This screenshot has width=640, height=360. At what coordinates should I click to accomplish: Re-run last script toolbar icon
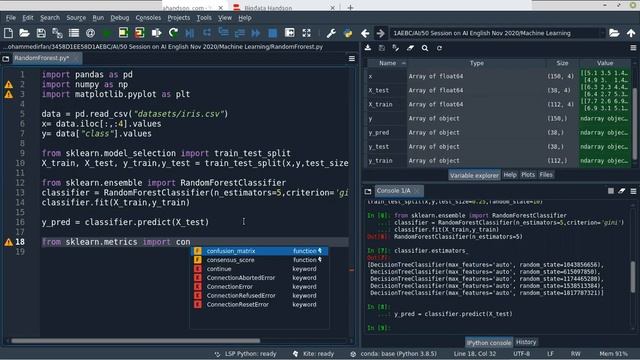(x=173, y=33)
